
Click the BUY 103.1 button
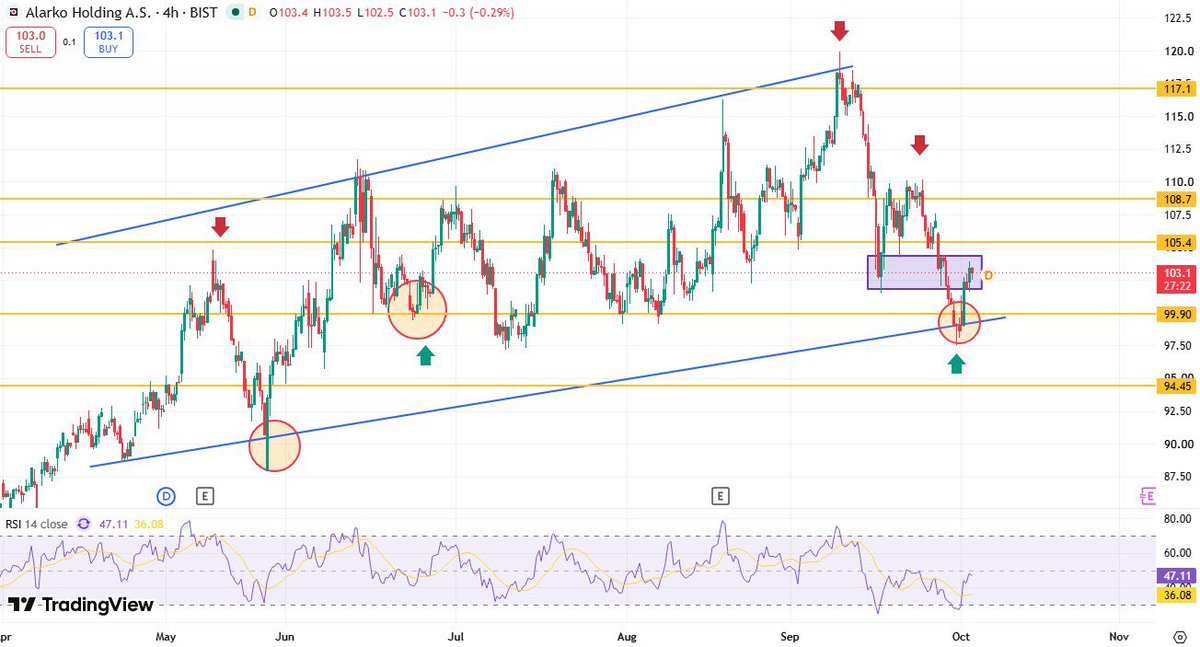coord(108,42)
